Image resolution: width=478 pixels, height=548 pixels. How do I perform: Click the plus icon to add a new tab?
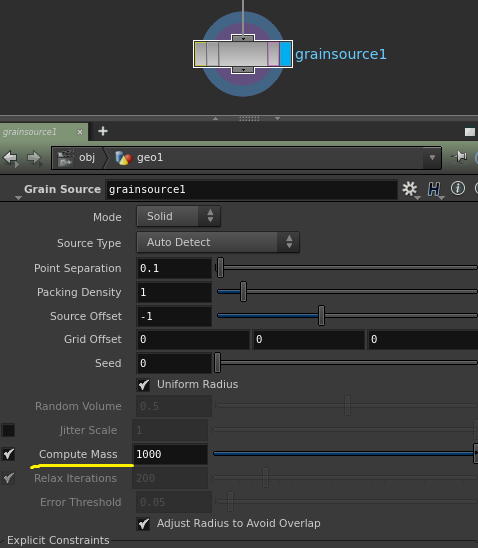(x=103, y=131)
